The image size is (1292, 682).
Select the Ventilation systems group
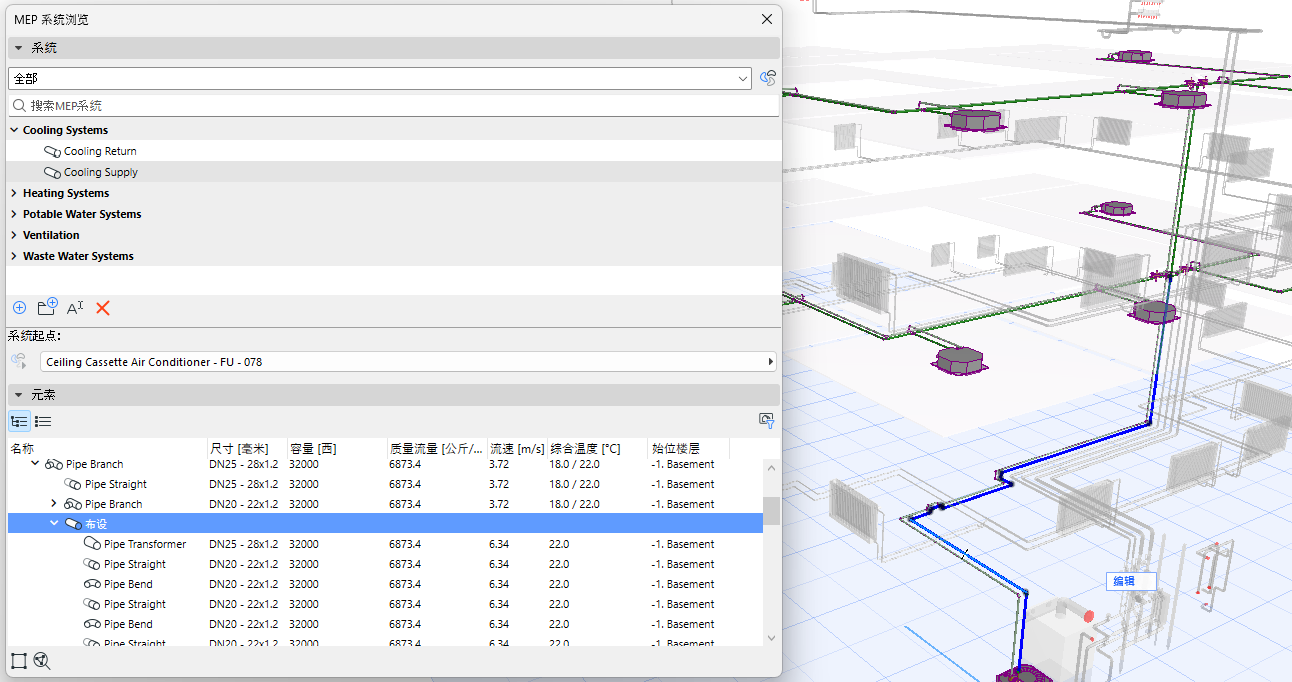pos(51,235)
